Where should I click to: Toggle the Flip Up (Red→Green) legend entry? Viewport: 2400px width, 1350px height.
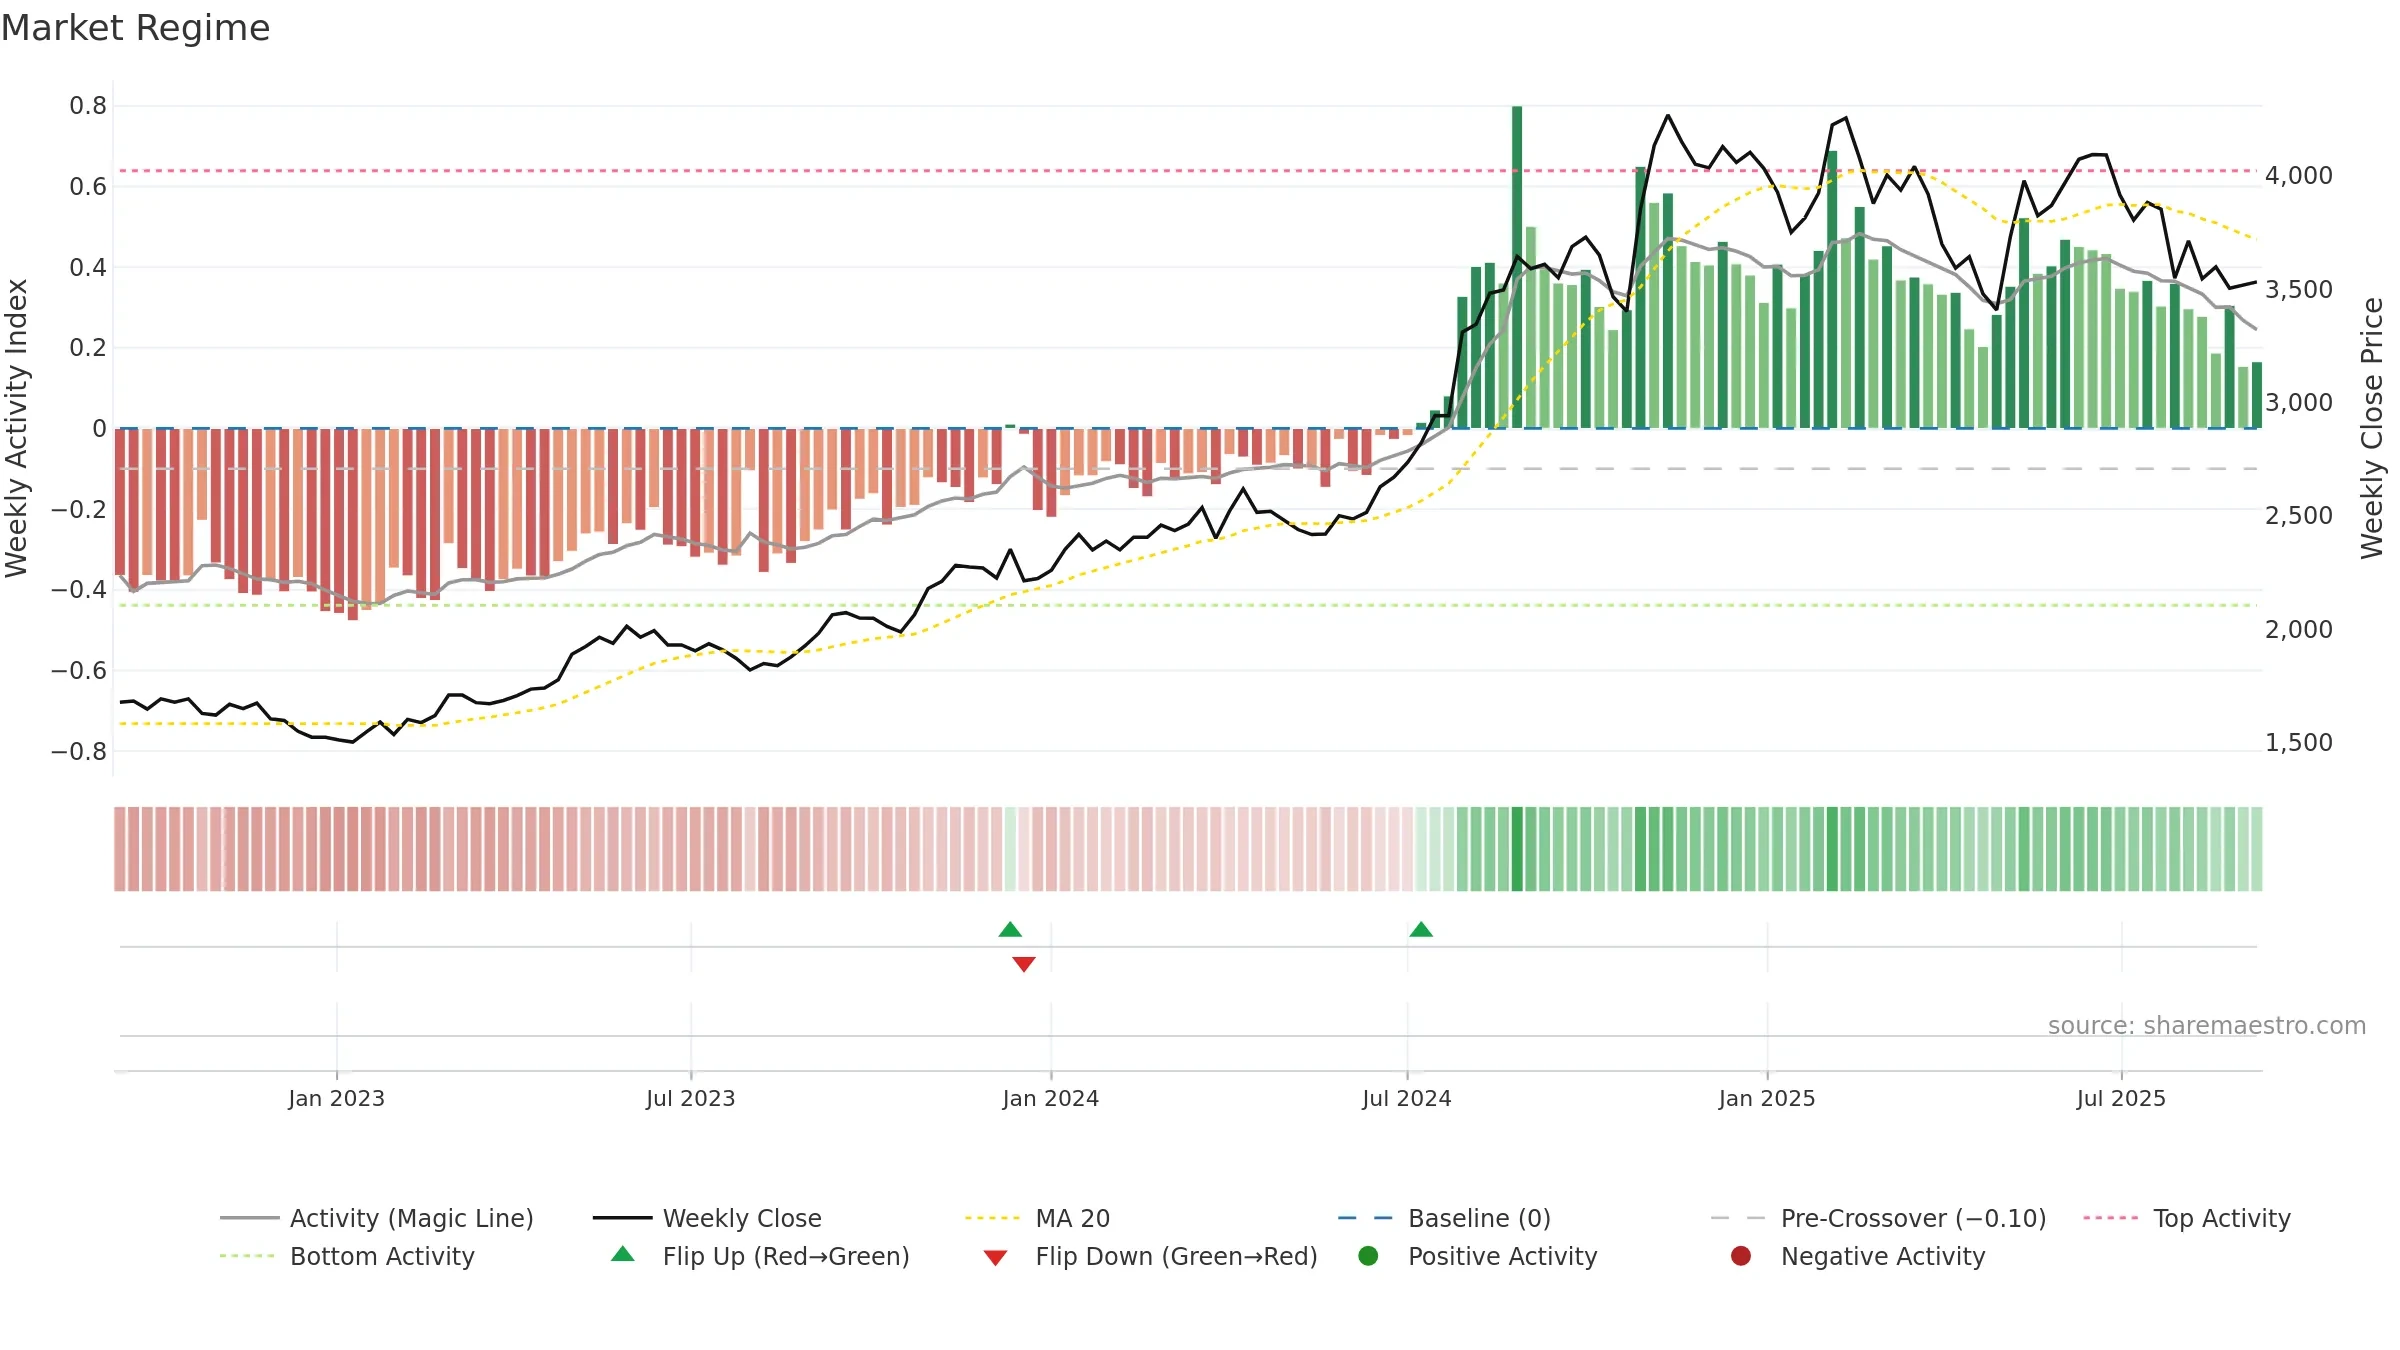760,1256
